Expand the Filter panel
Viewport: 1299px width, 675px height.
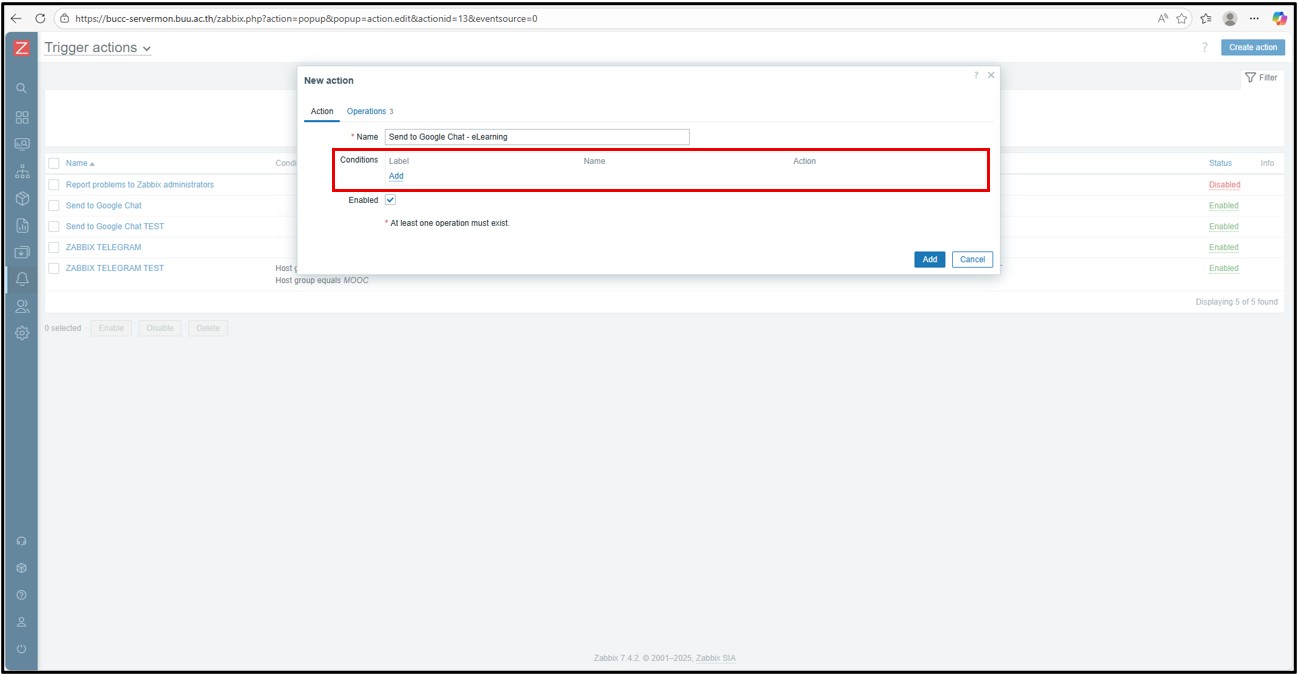coord(1261,77)
